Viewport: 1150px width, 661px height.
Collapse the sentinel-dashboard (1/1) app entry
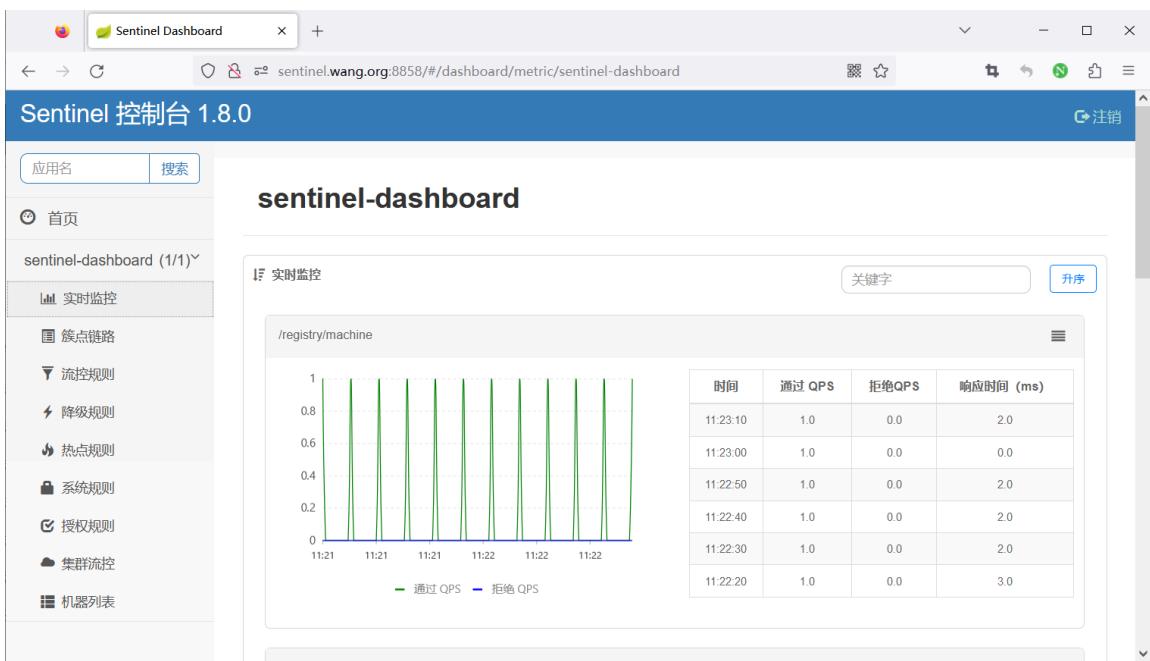110,260
